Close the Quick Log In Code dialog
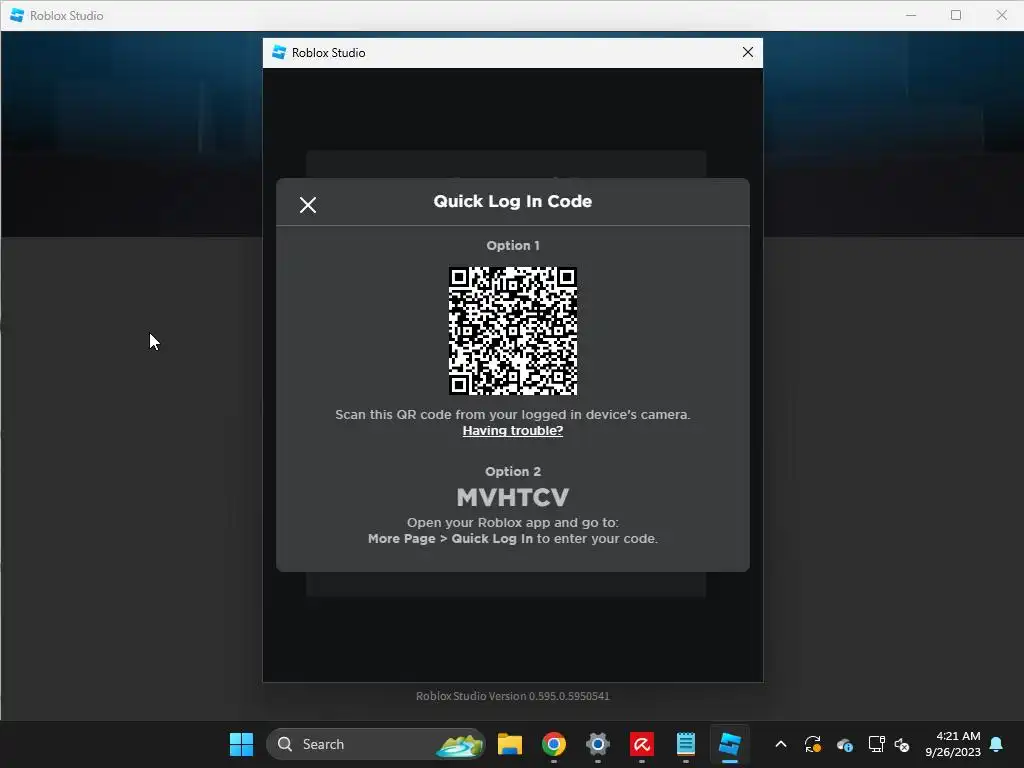The width and height of the screenshot is (1024, 768). [x=308, y=205]
